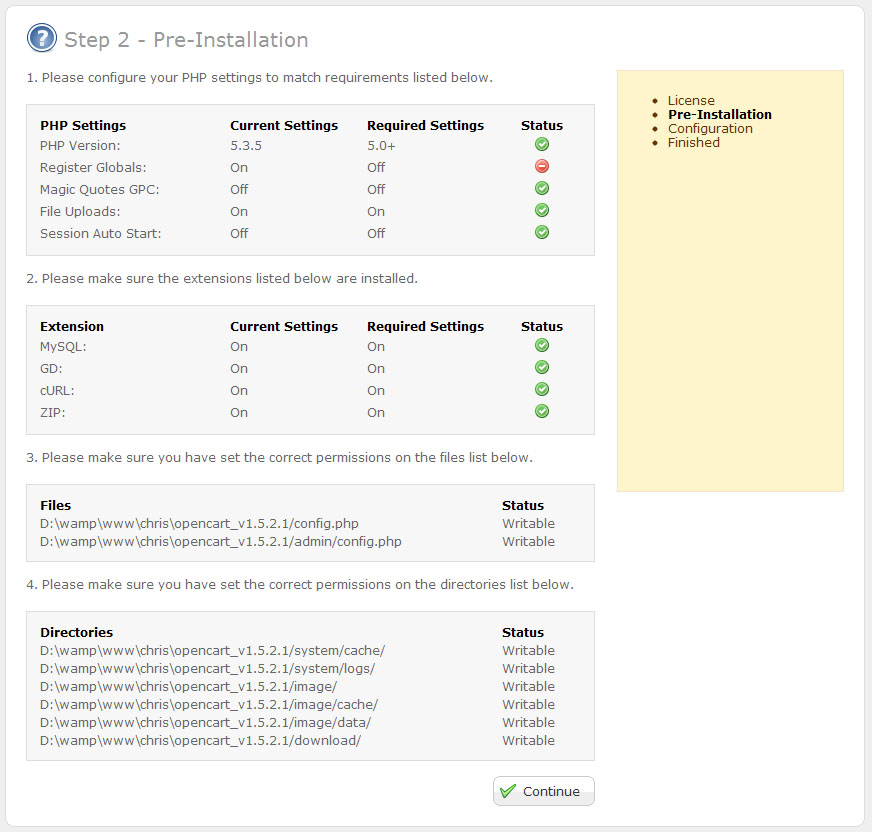Click the system/cache/ directory path
This screenshot has height=832, width=872.
[212, 650]
